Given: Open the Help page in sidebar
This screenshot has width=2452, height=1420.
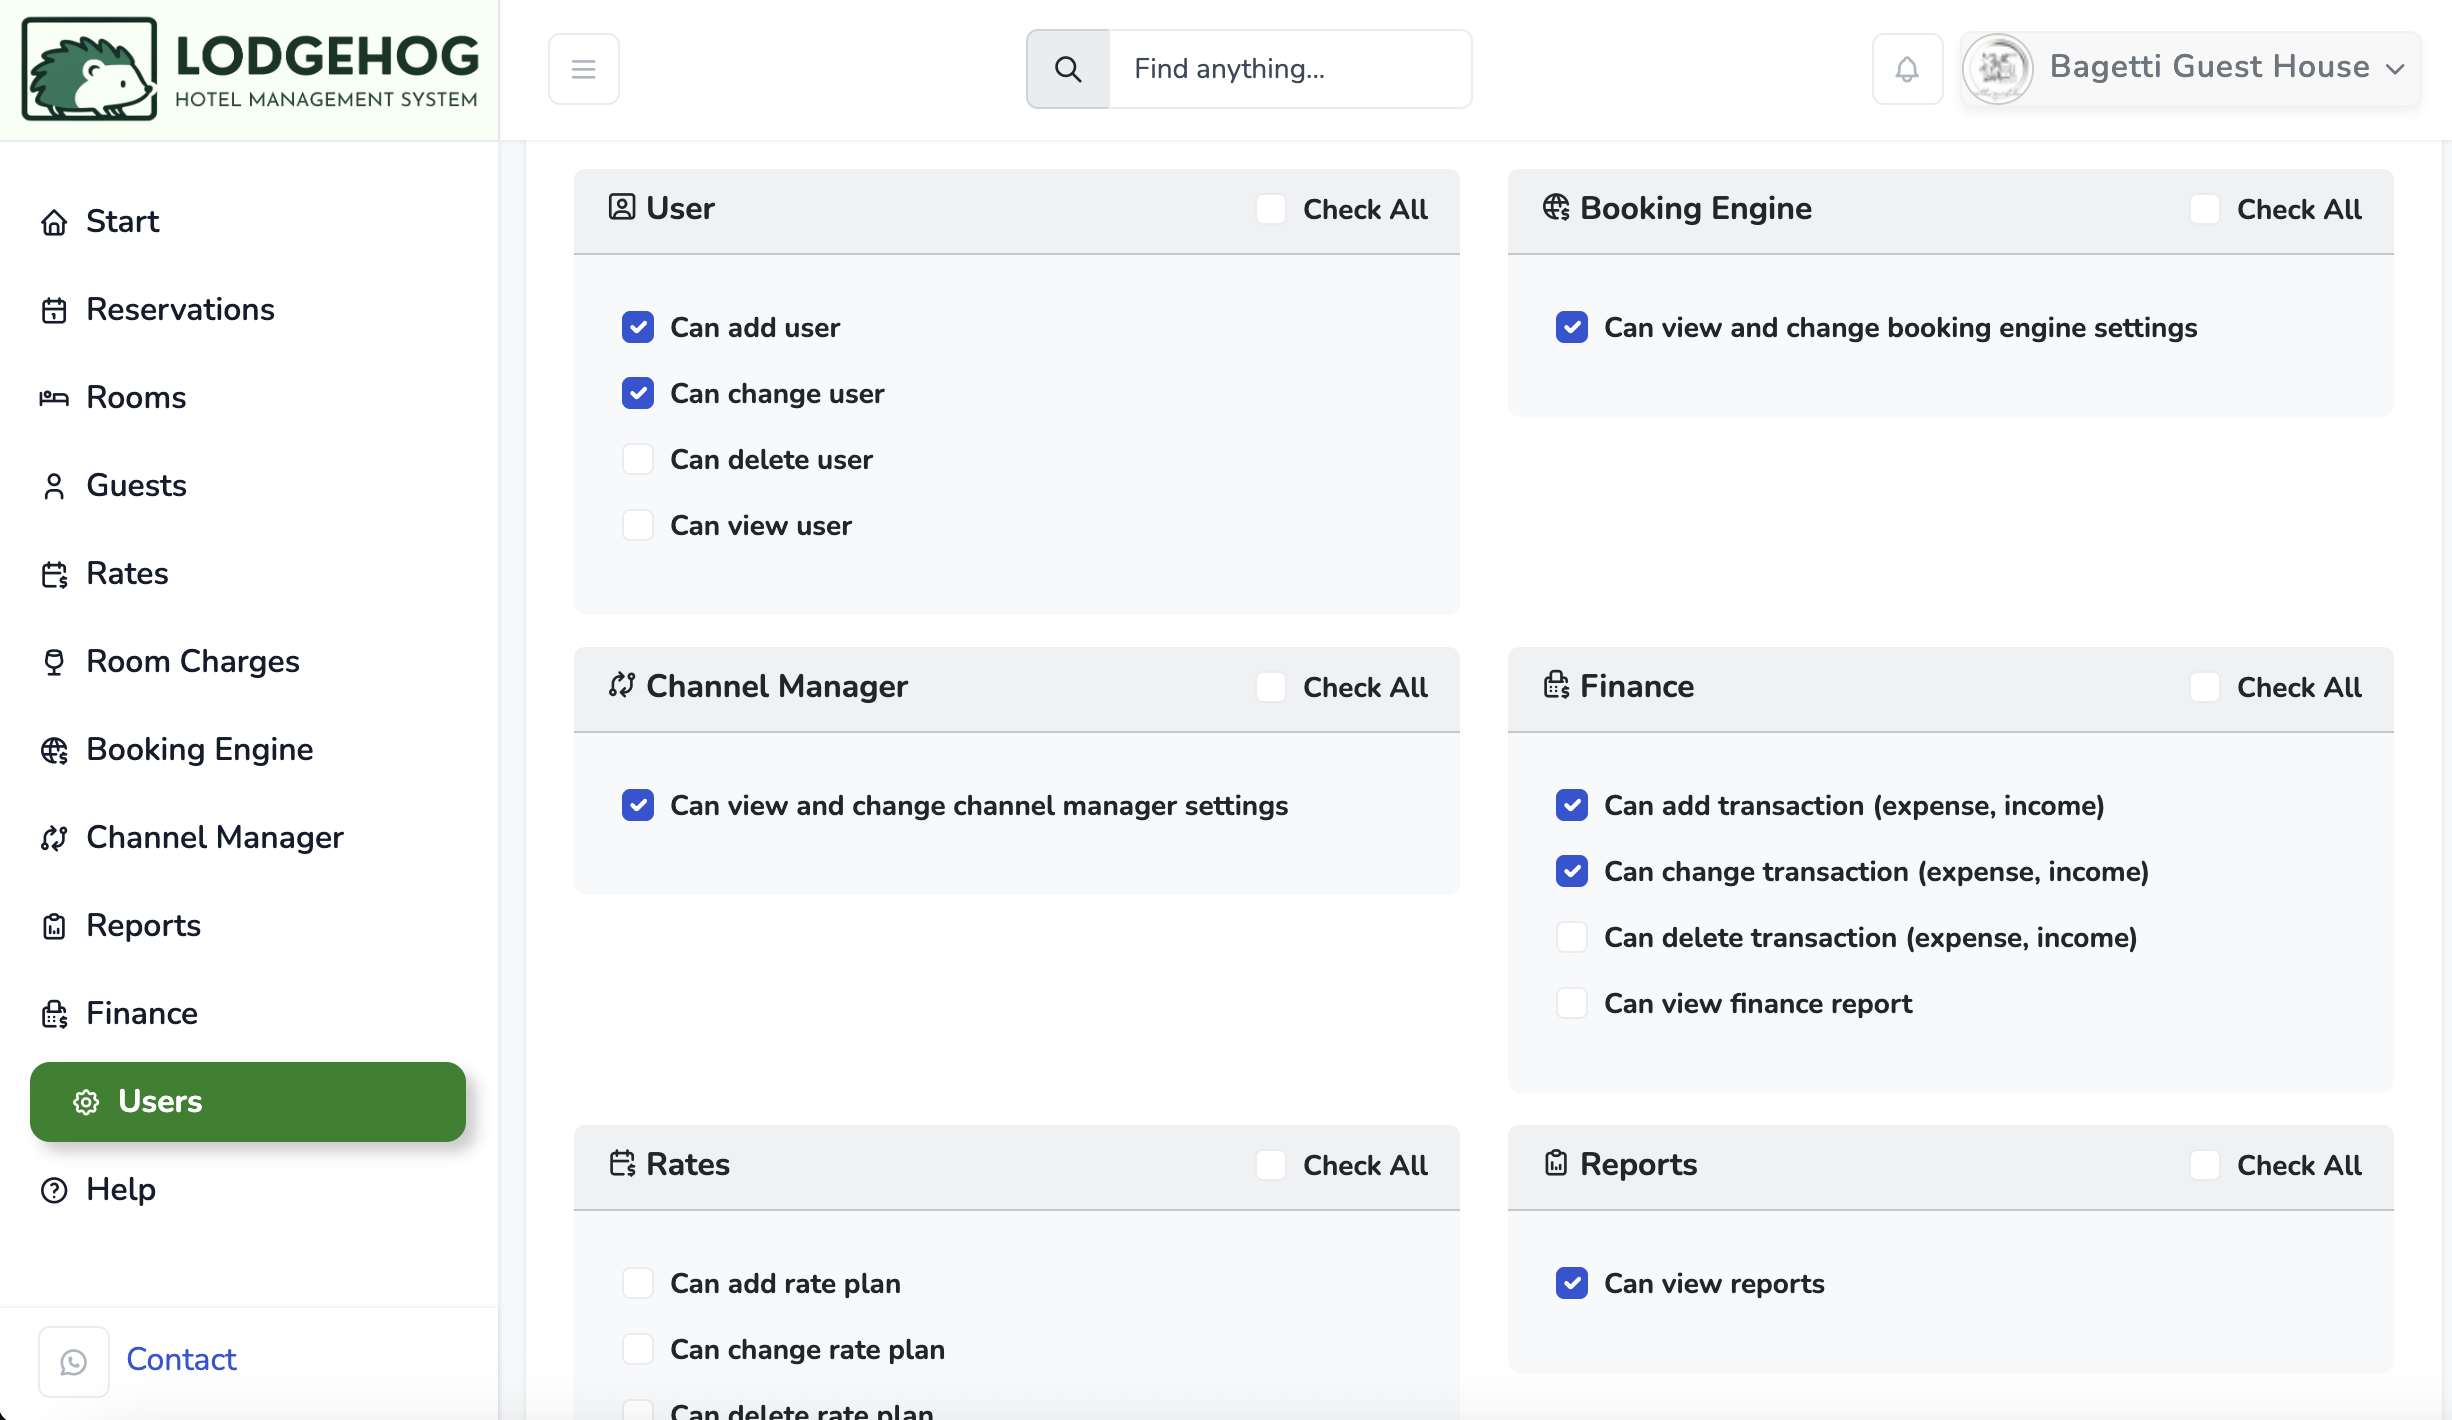Looking at the screenshot, I should tap(120, 1190).
